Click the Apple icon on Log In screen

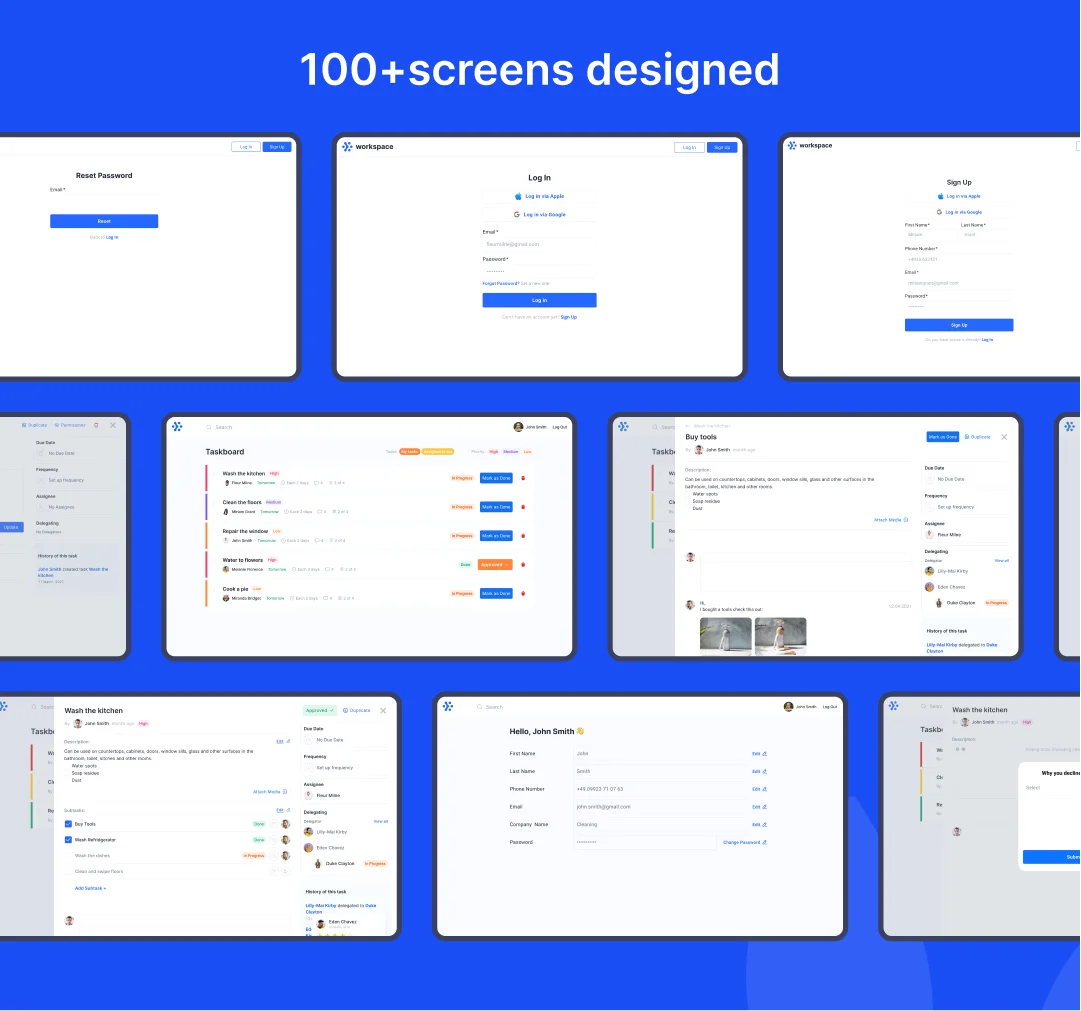[x=518, y=197]
